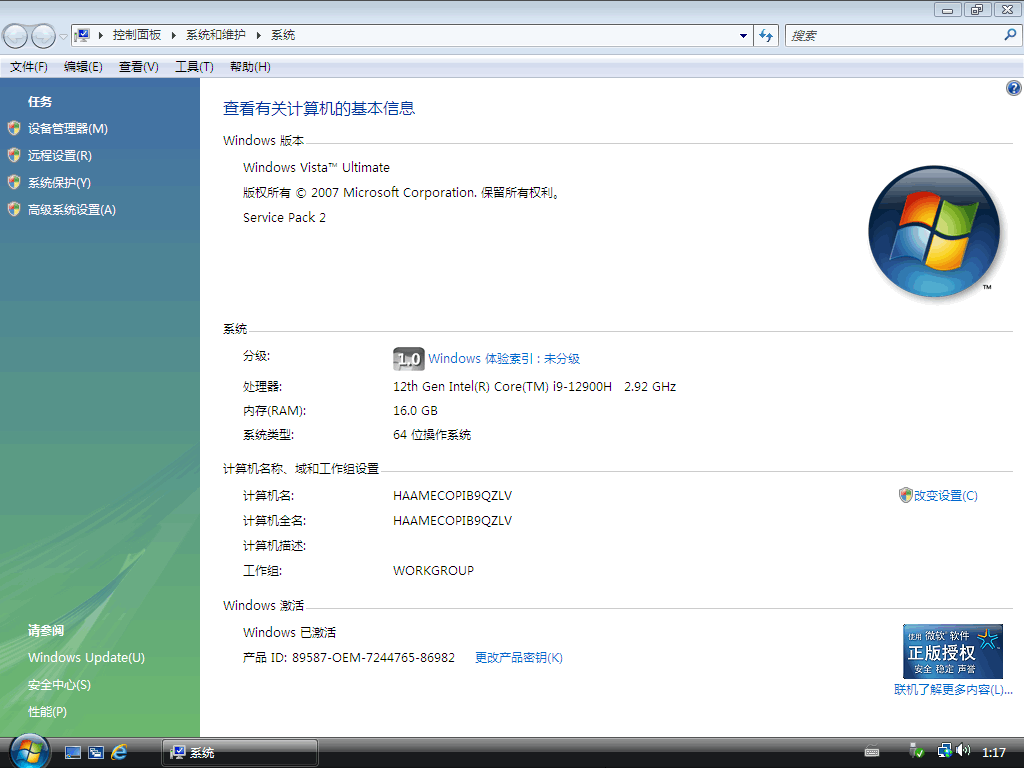
Task: Open 安全中心(S) link
Action: (59, 685)
